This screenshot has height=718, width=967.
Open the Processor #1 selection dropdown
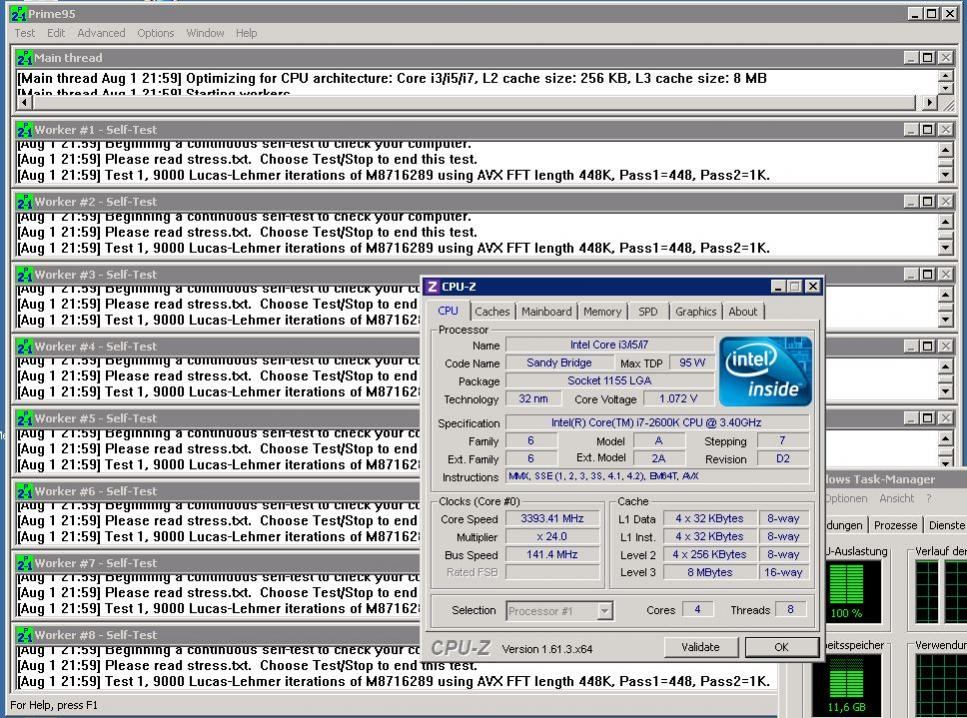(x=604, y=611)
